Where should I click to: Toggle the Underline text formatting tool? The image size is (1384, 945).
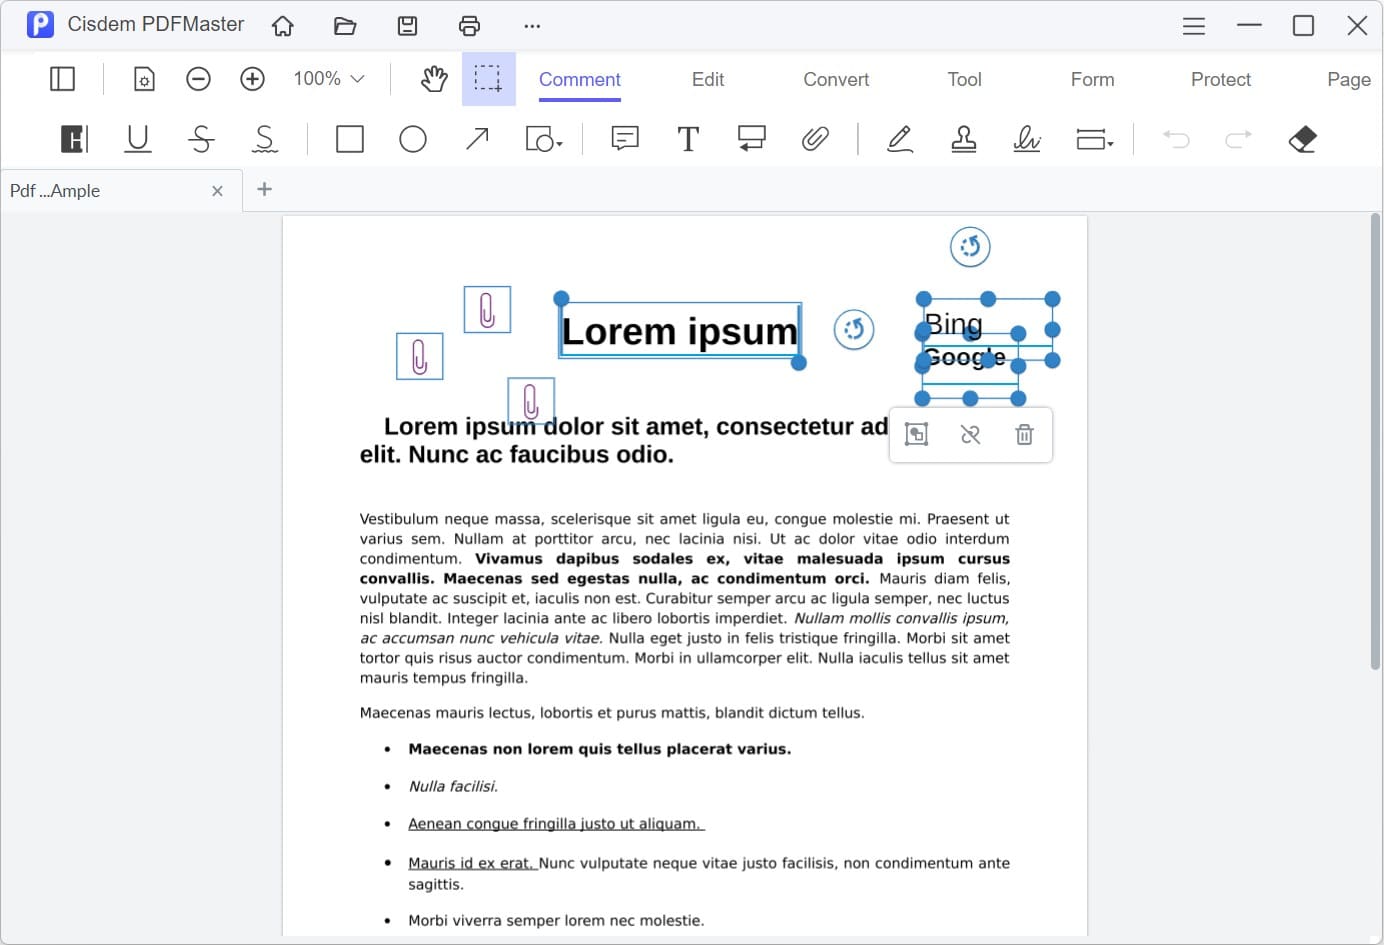tap(137, 139)
